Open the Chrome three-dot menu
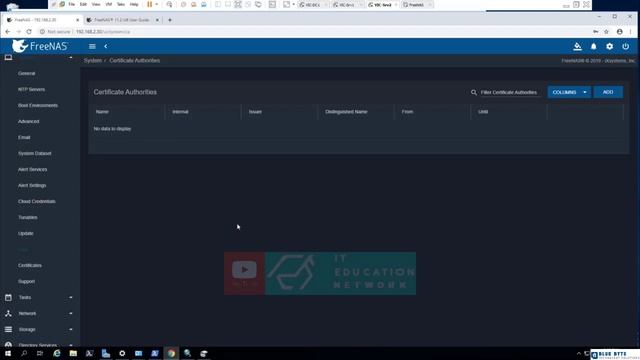The height and width of the screenshot is (360, 640). click(x=631, y=31)
